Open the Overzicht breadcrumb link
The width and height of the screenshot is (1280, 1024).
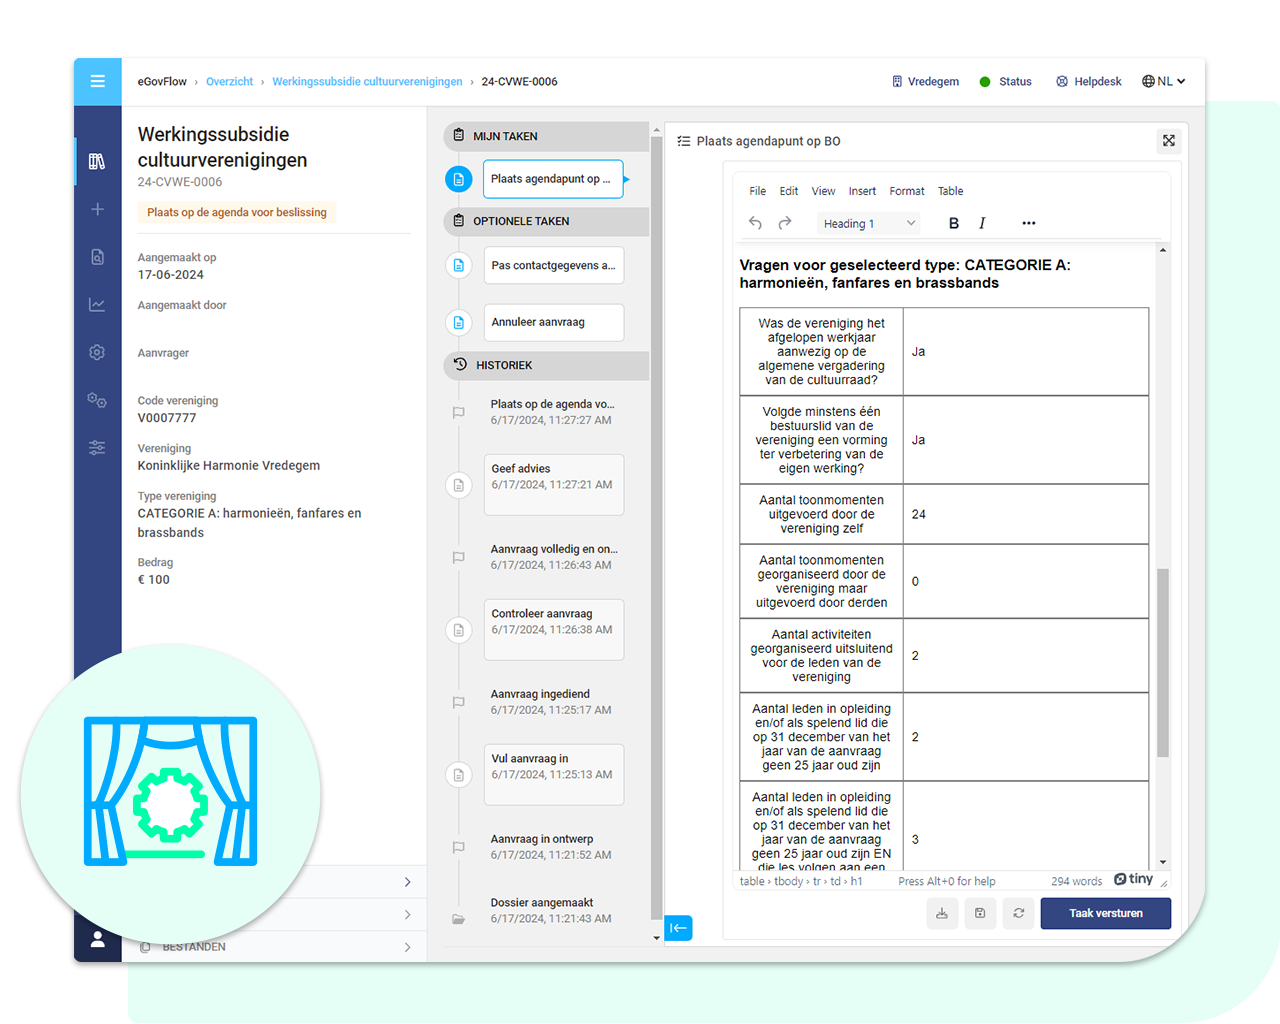coord(229,82)
